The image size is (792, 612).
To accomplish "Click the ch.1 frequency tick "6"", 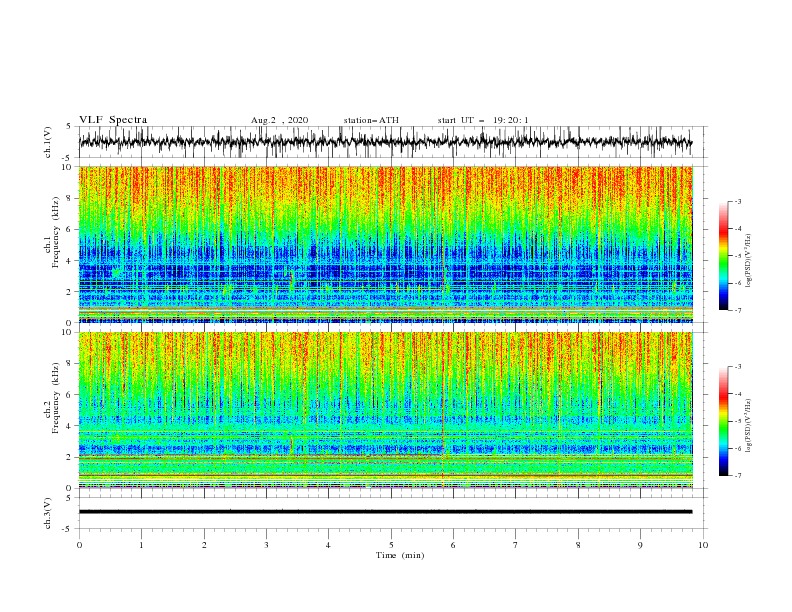I will point(69,229).
